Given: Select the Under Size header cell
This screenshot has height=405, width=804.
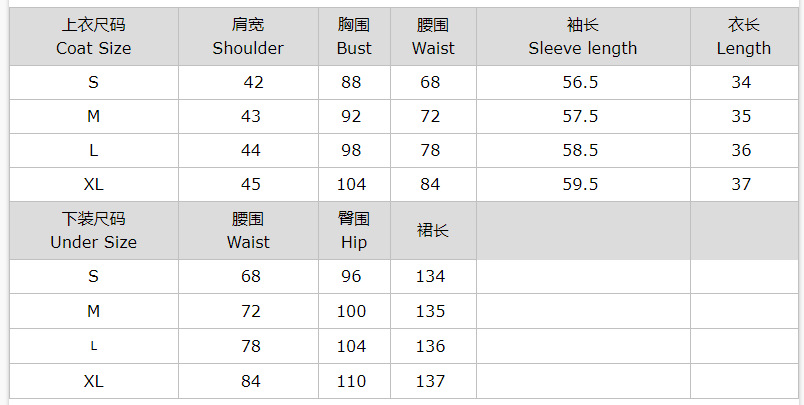Looking at the screenshot, I should pyautogui.click(x=93, y=230).
